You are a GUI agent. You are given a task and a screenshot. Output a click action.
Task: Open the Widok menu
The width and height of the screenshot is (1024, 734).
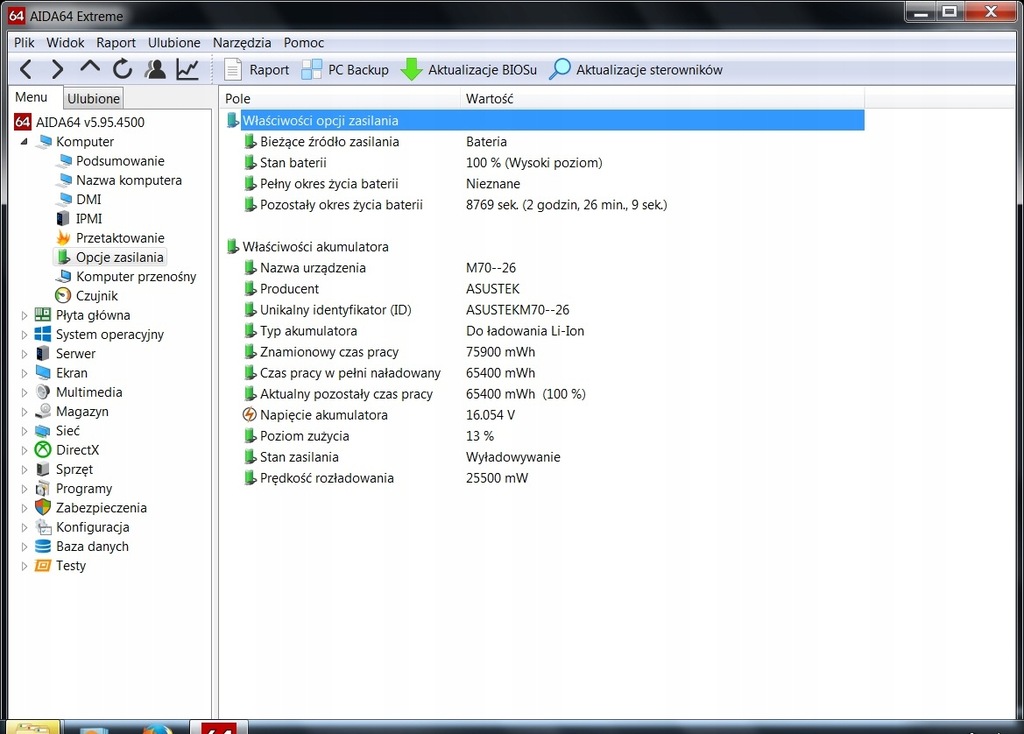click(x=65, y=42)
